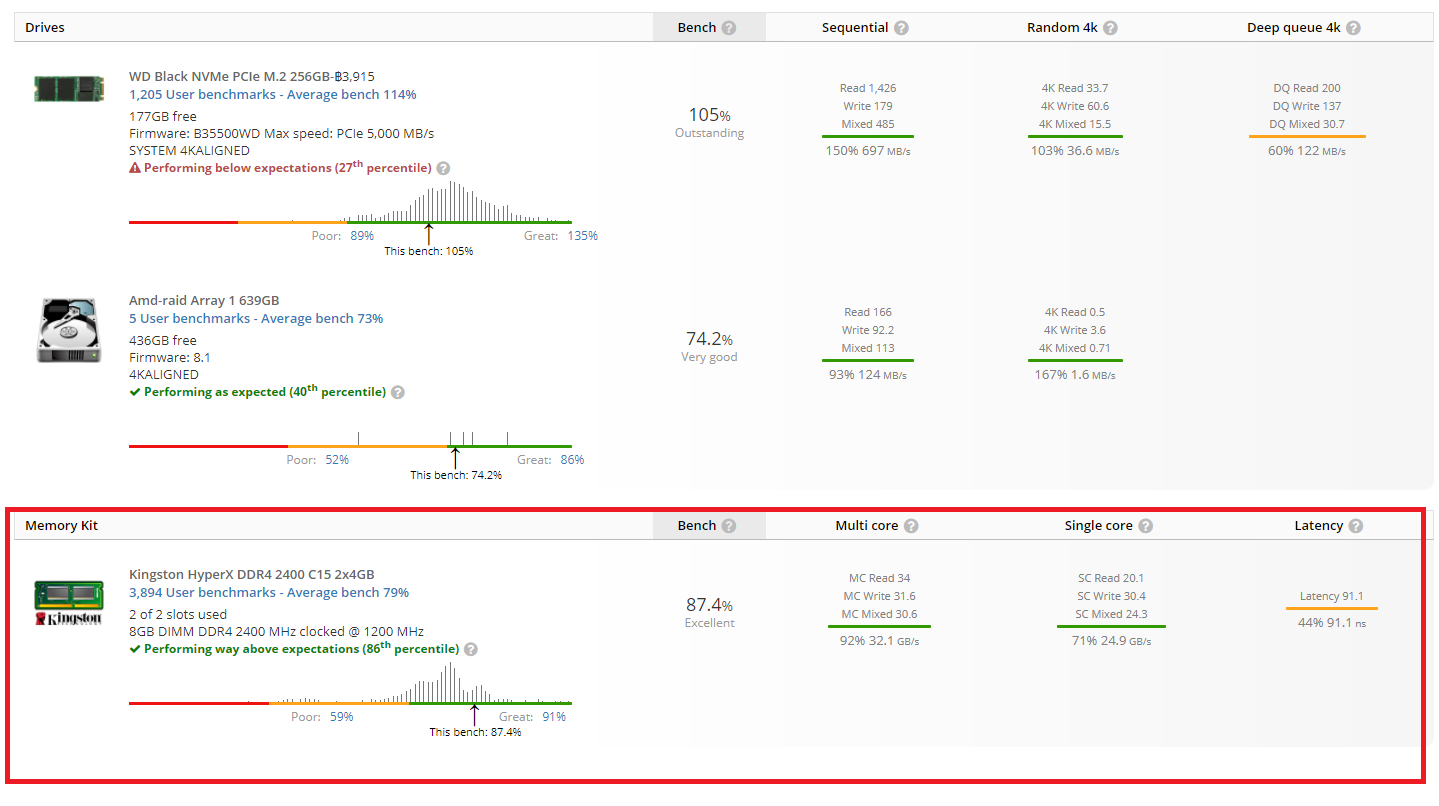Viewport: 1439px width, 806px height.
Task: Click Sequential column header
Action: pos(855,28)
